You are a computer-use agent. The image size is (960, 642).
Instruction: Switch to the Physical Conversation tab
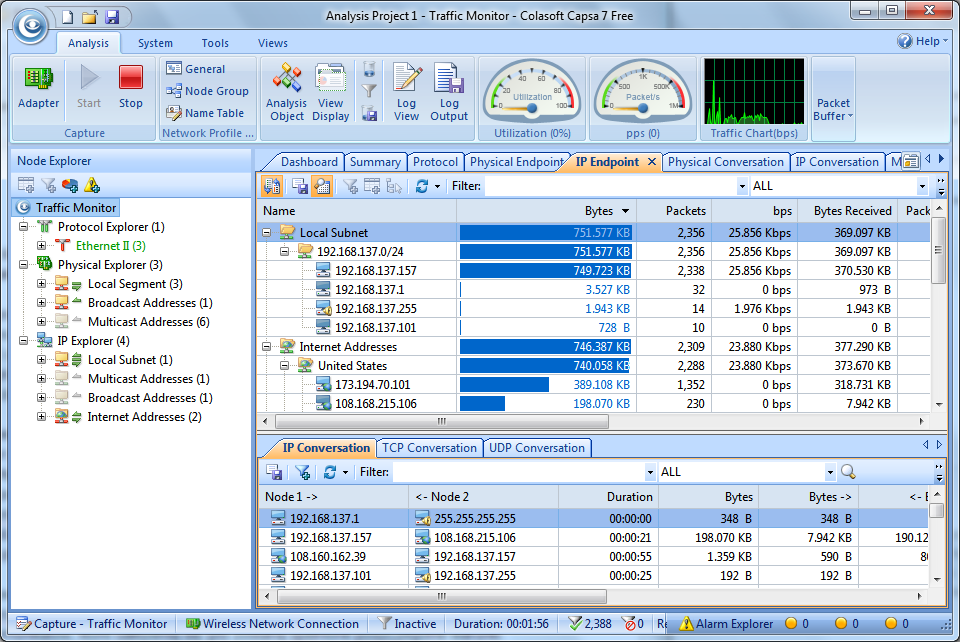[x=726, y=162]
